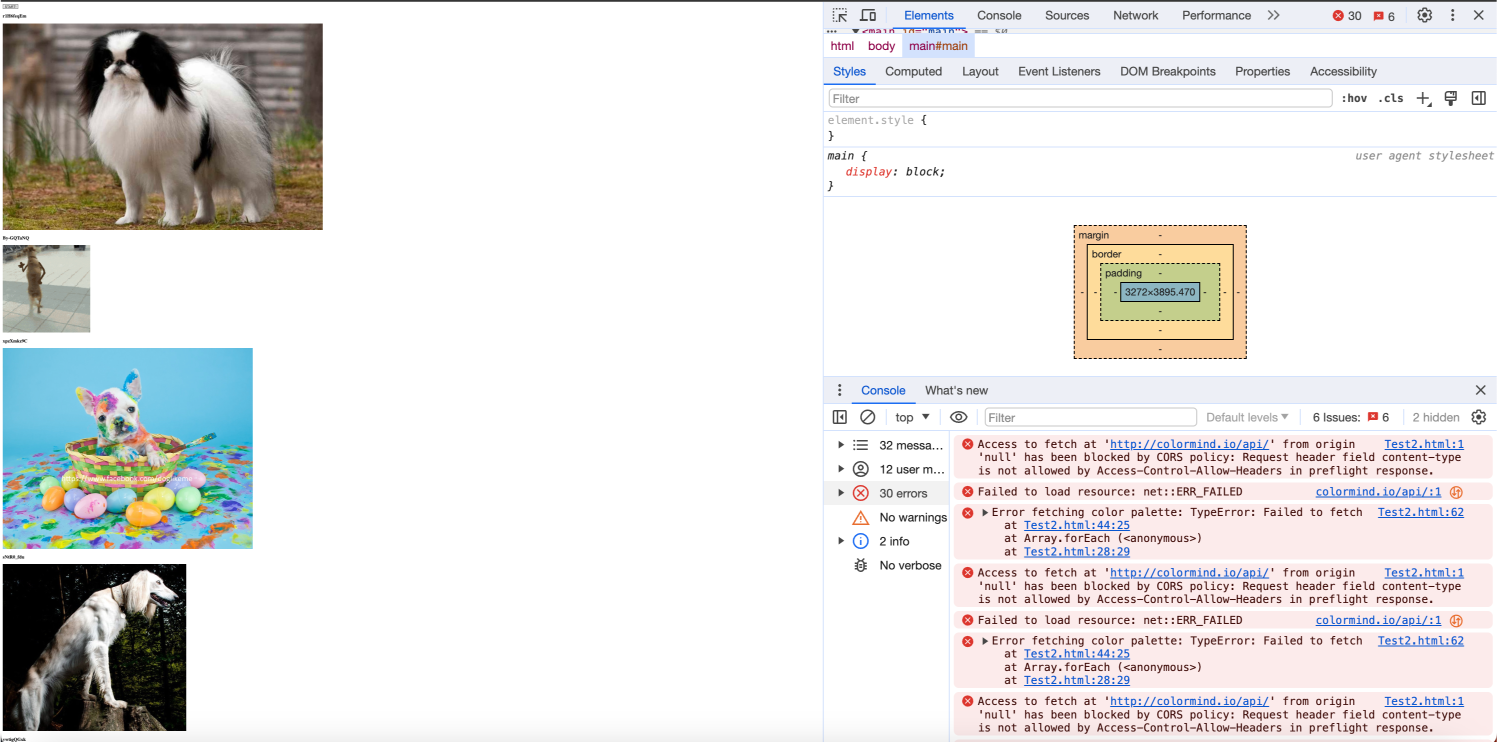Toggle the .cls element classes button

point(1390,98)
